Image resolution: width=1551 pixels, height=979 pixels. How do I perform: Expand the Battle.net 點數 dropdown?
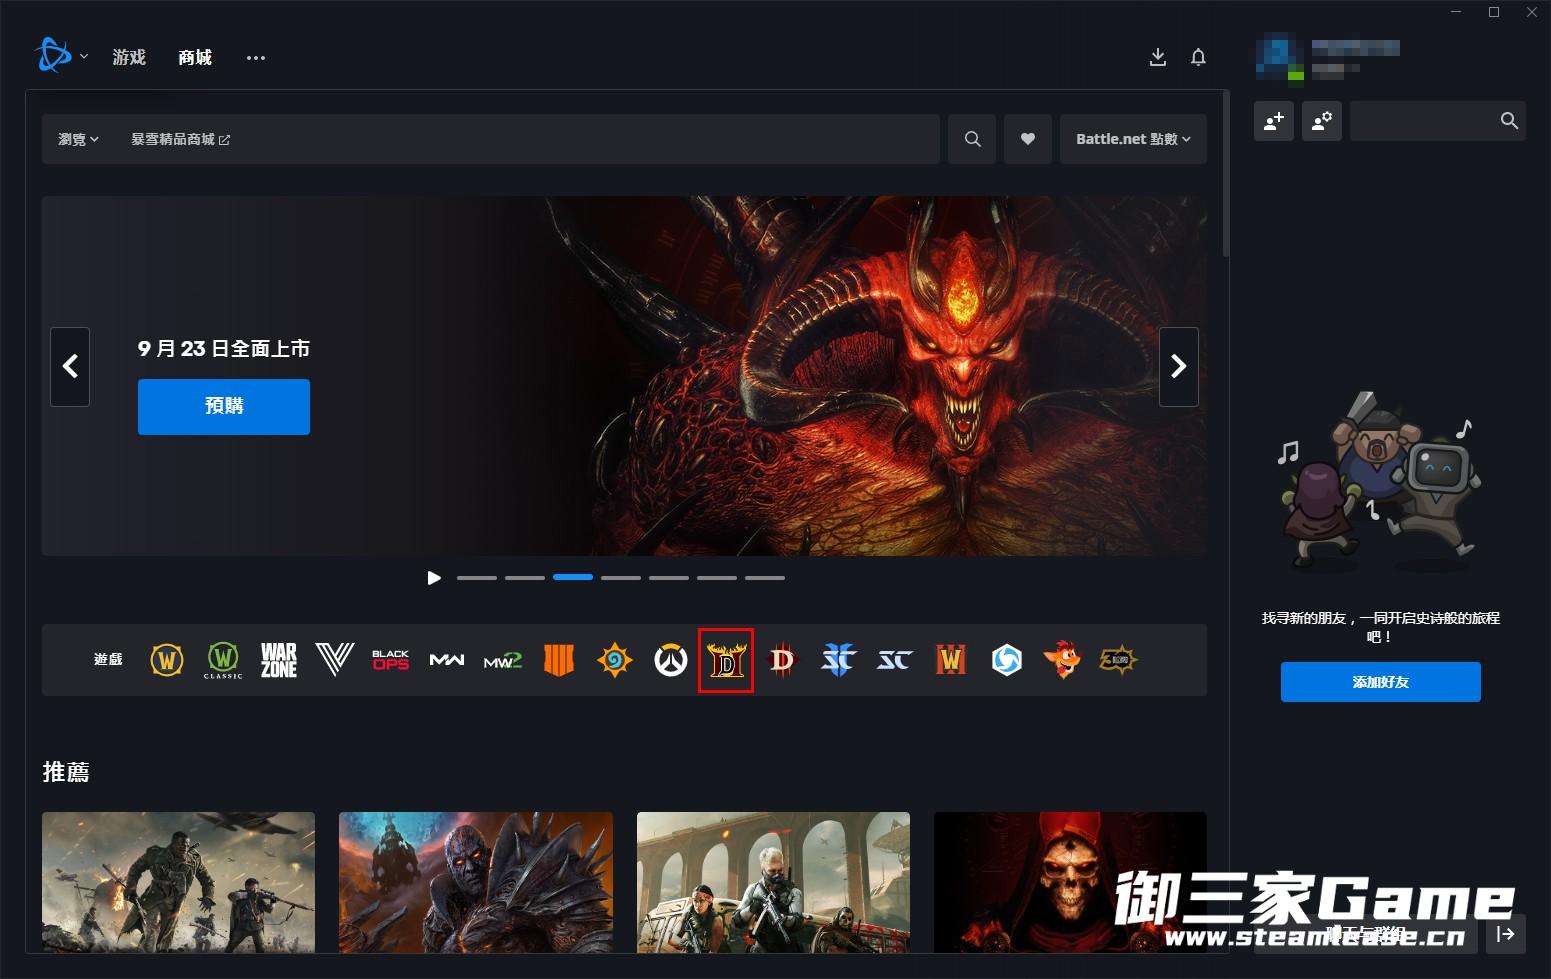pyautogui.click(x=1132, y=139)
